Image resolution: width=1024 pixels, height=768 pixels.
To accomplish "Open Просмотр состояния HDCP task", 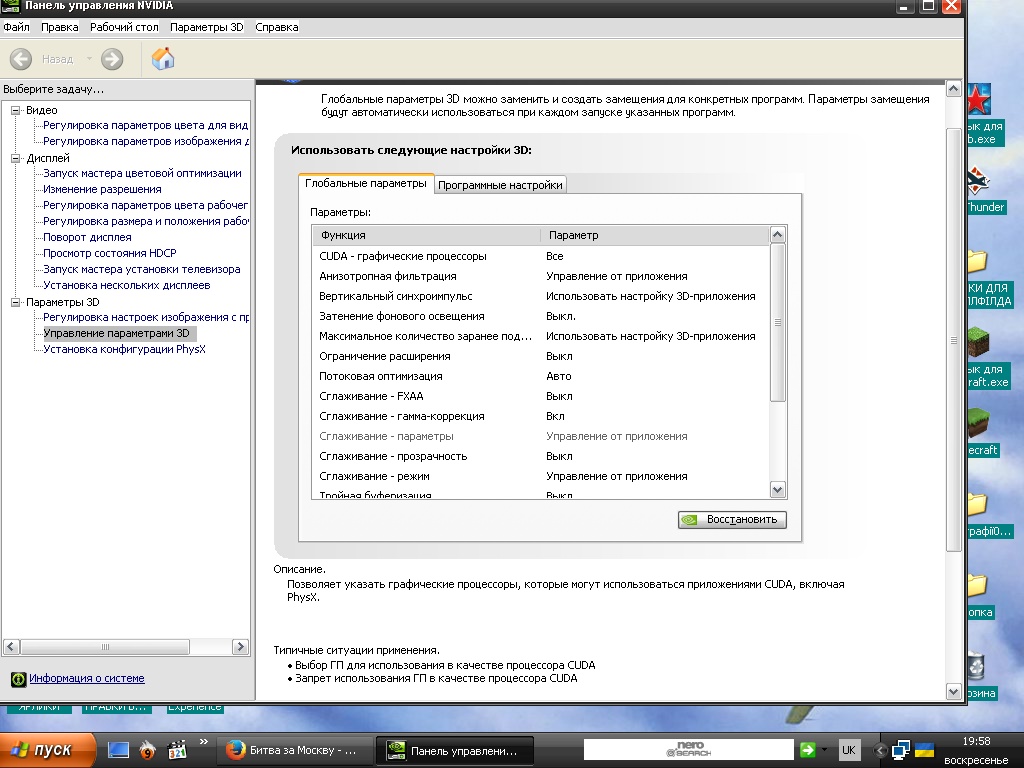I will click(109, 253).
